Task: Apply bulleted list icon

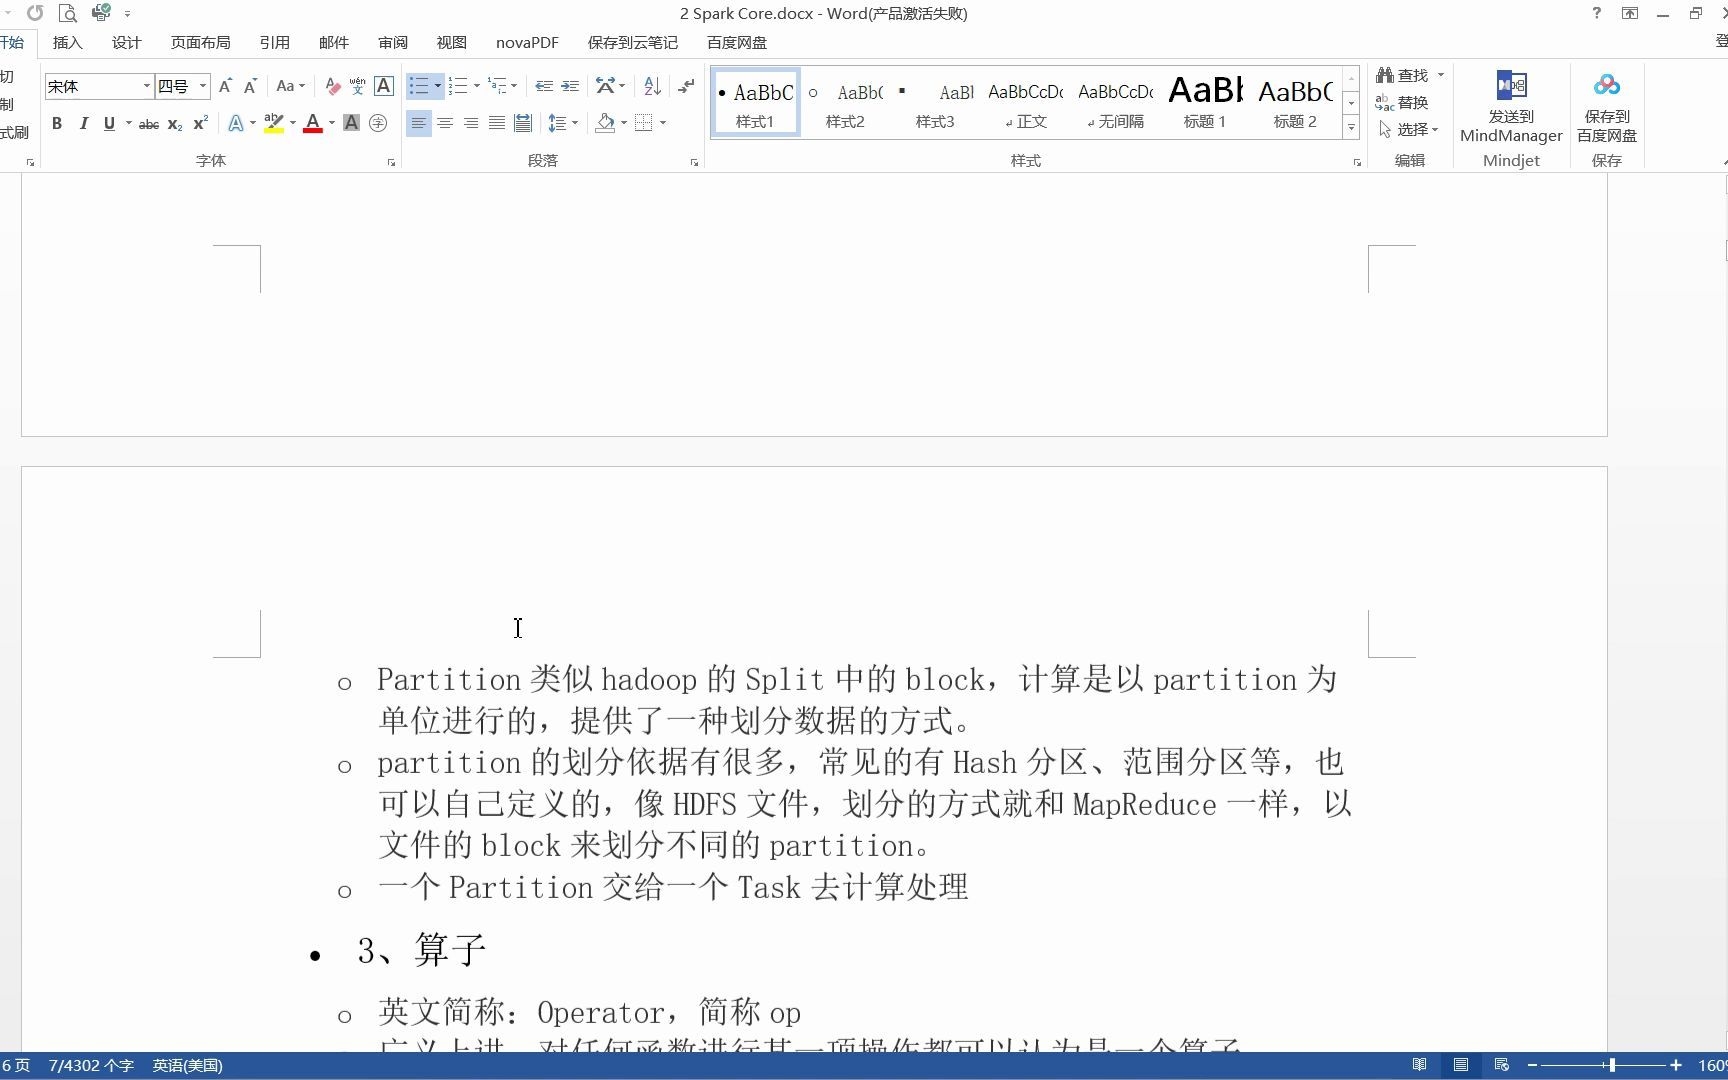Action: point(419,86)
